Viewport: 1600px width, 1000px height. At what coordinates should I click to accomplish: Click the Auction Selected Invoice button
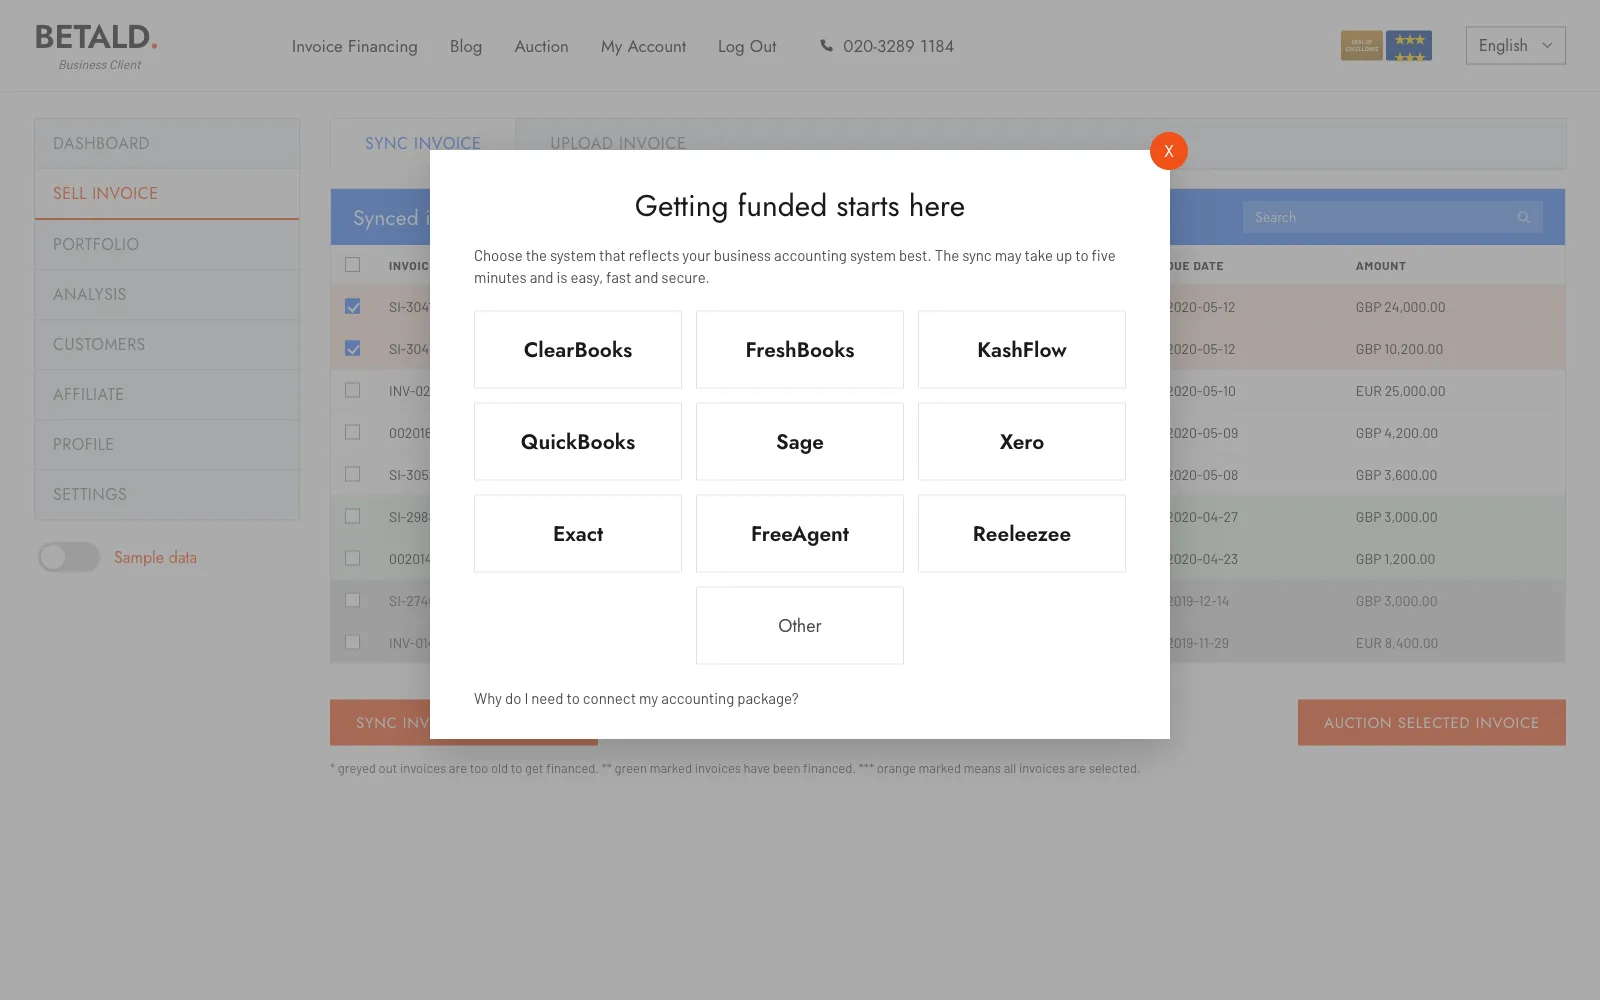(x=1431, y=722)
